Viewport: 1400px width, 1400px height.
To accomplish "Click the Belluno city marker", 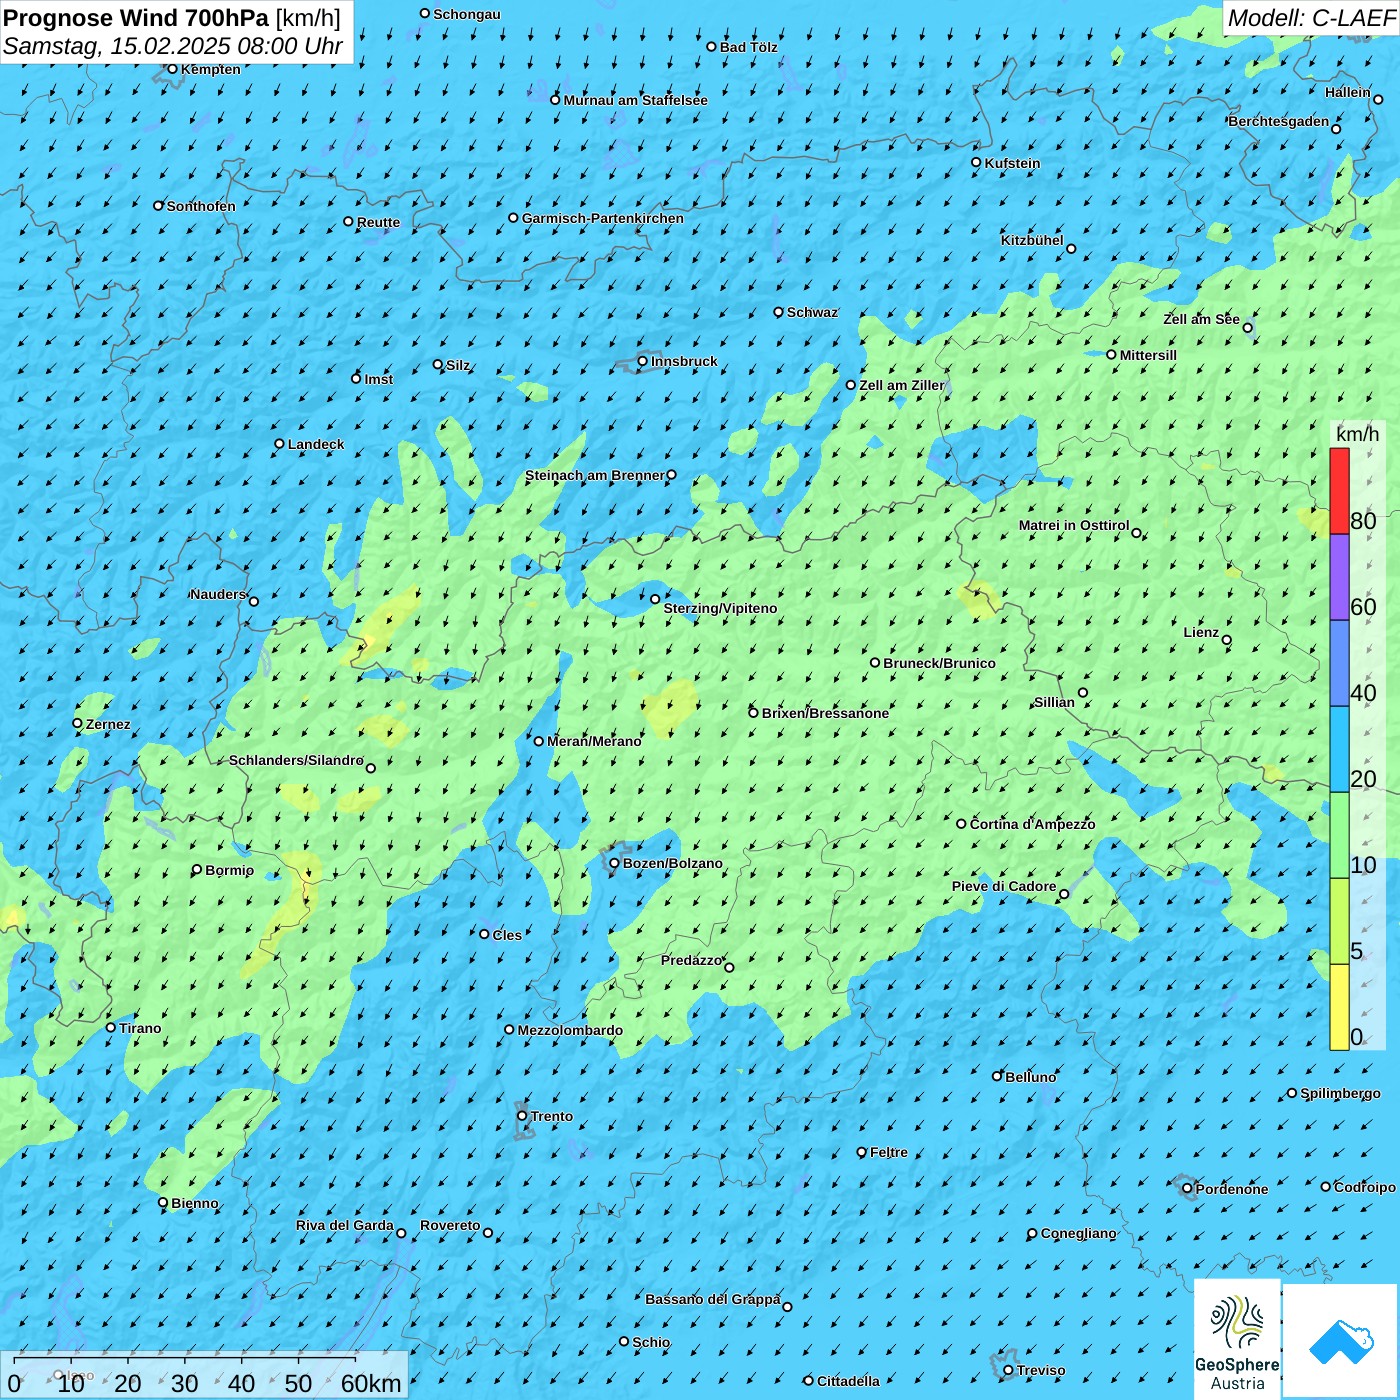I will pyautogui.click(x=997, y=1076).
